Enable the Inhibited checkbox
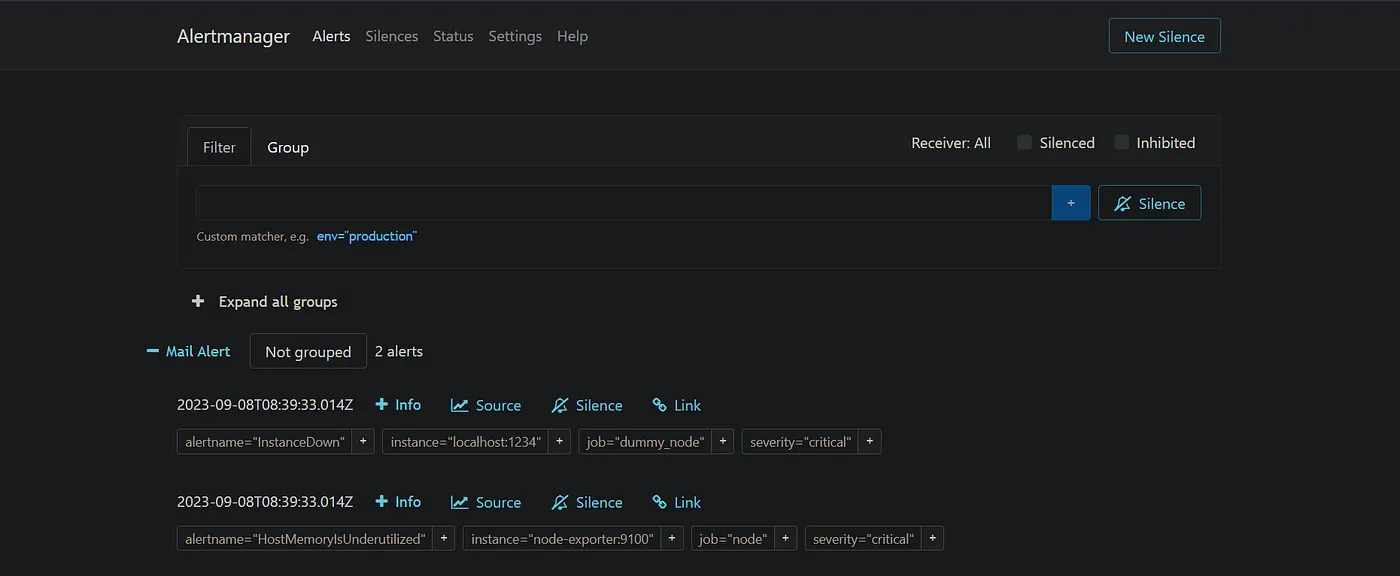This screenshot has height=576, width=1400. pyautogui.click(x=1122, y=142)
